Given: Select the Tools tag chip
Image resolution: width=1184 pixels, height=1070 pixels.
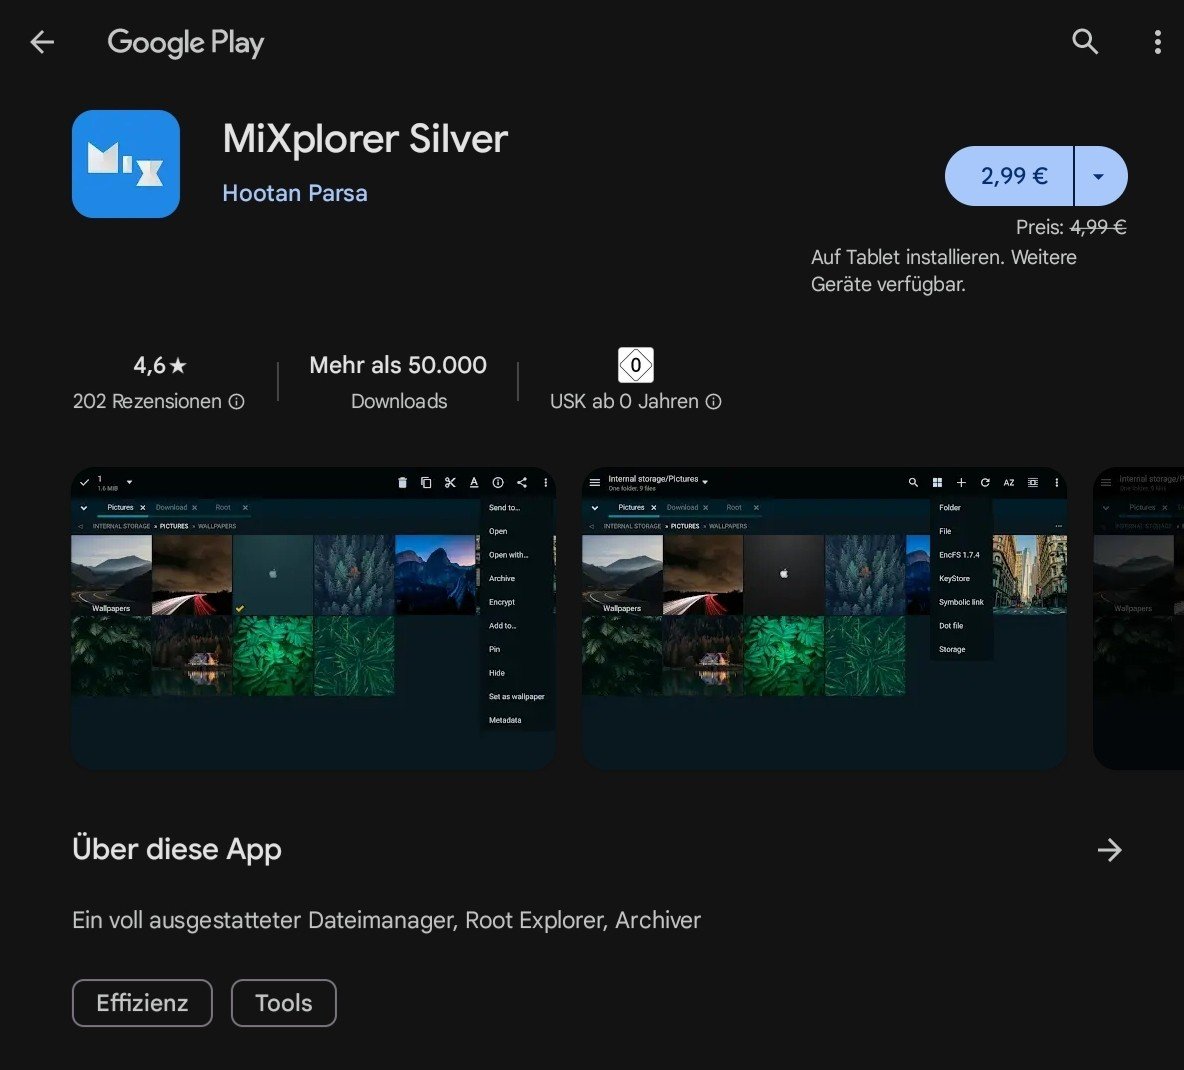Looking at the screenshot, I should pos(283,1003).
